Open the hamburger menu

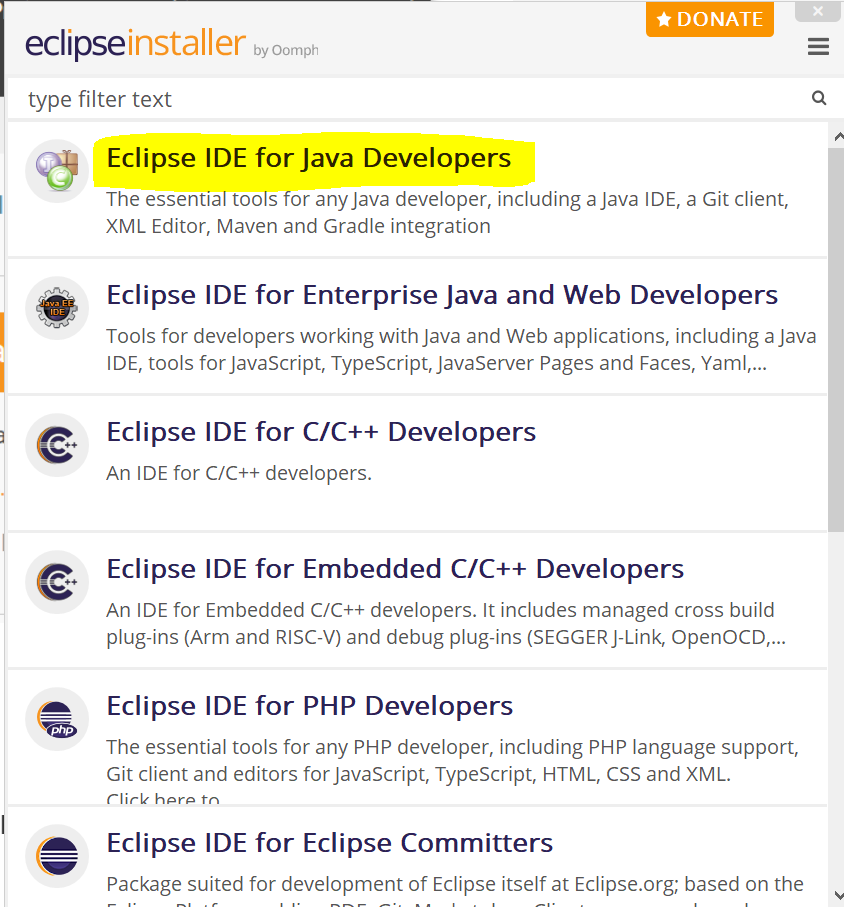(818, 46)
